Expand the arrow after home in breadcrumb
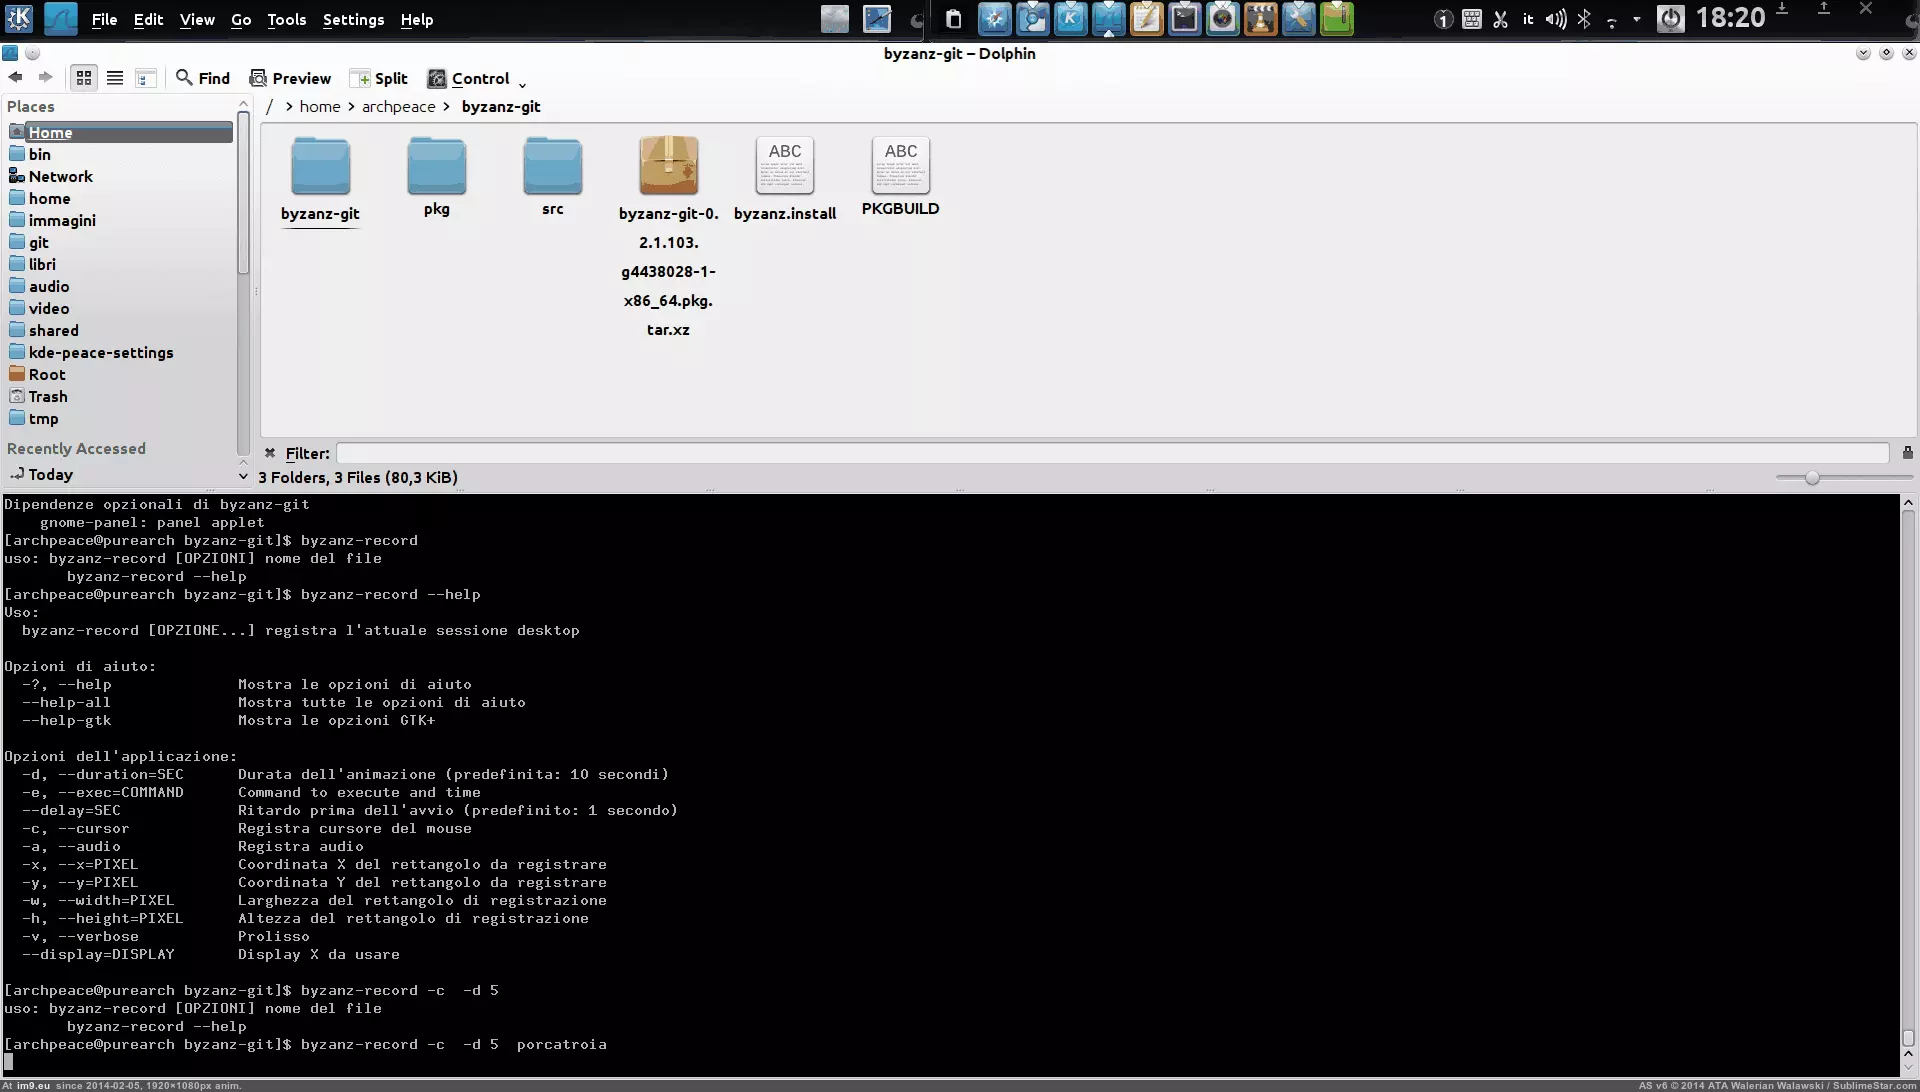 tap(351, 106)
